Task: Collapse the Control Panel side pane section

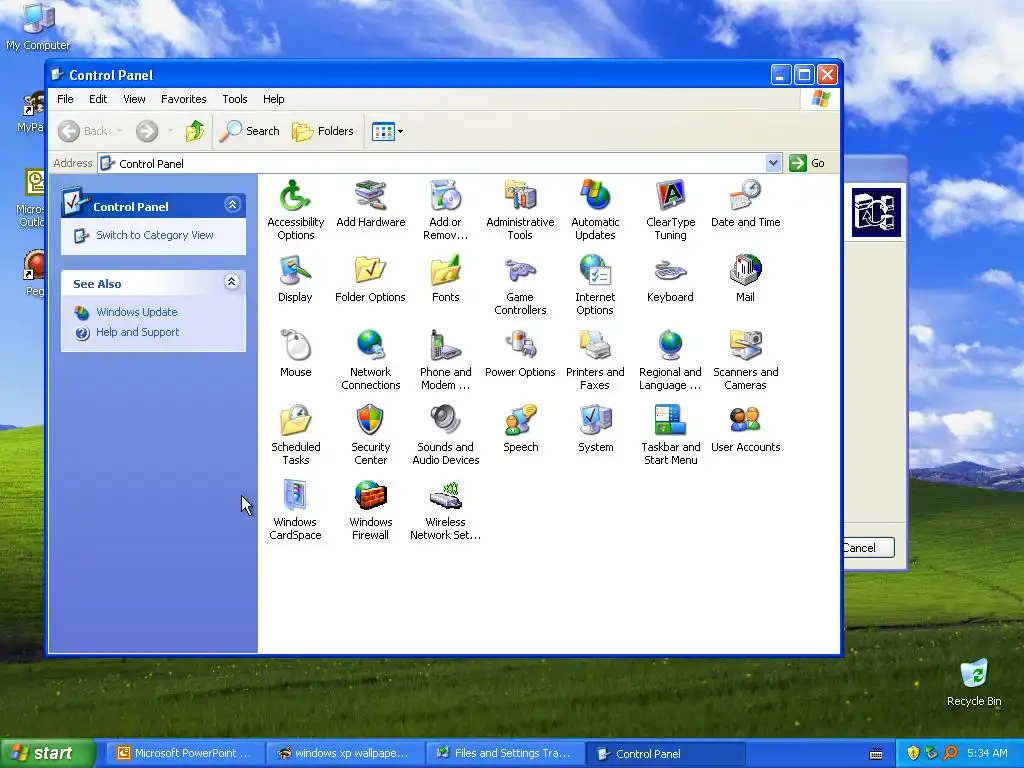Action: [x=232, y=205]
